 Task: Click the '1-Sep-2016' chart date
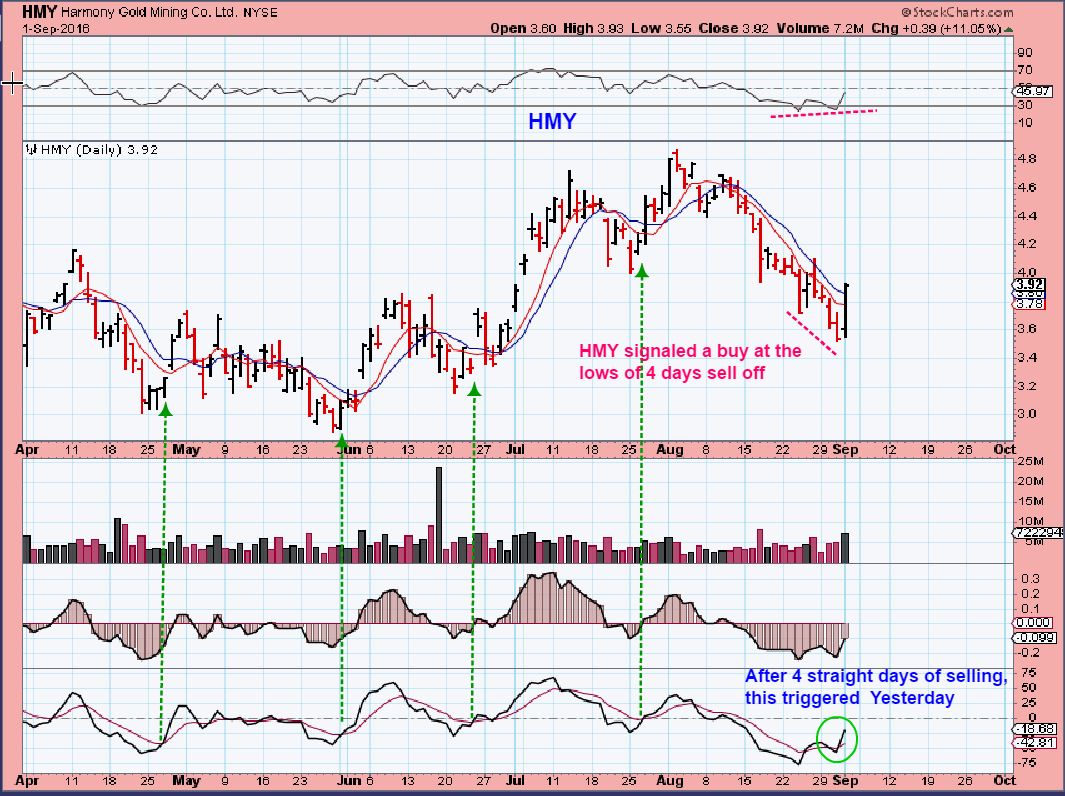(55, 29)
